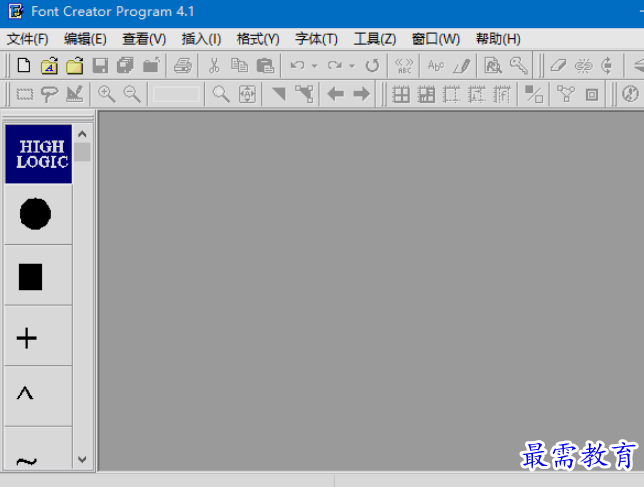Click the eraser icon

(x=559, y=65)
